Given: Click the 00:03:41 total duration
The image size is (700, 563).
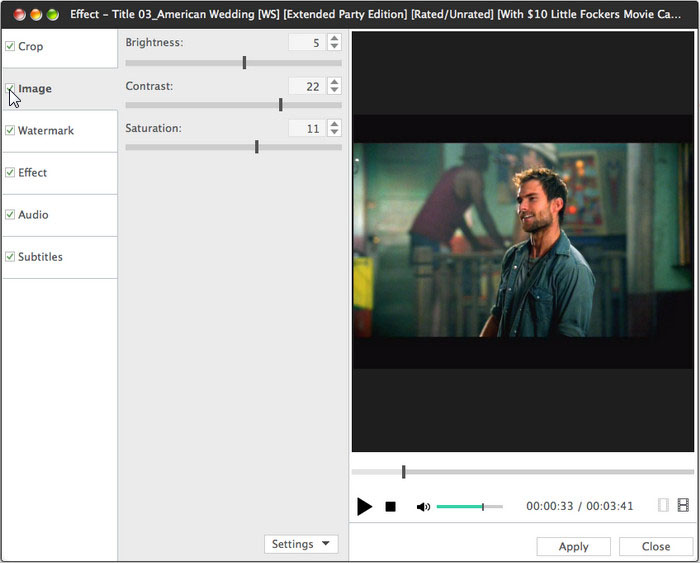Looking at the screenshot, I should 609,506.
